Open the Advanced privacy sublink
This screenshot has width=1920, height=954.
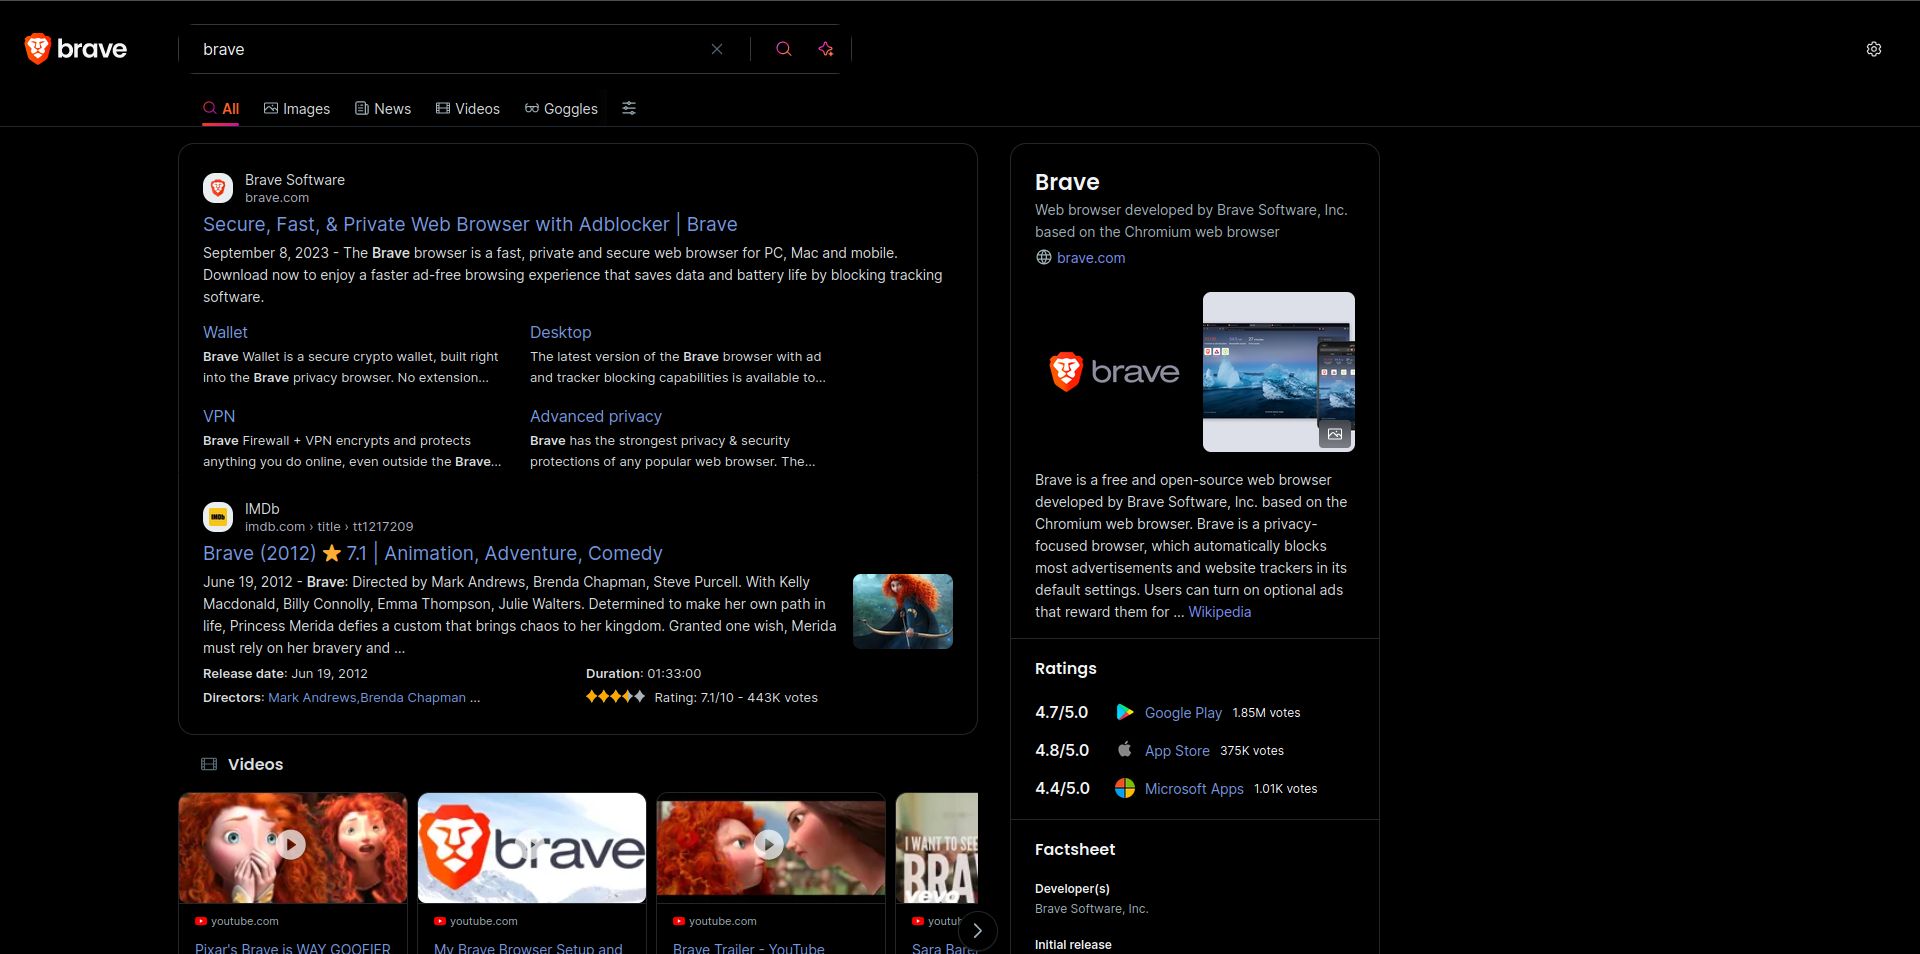click(x=596, y=416)
